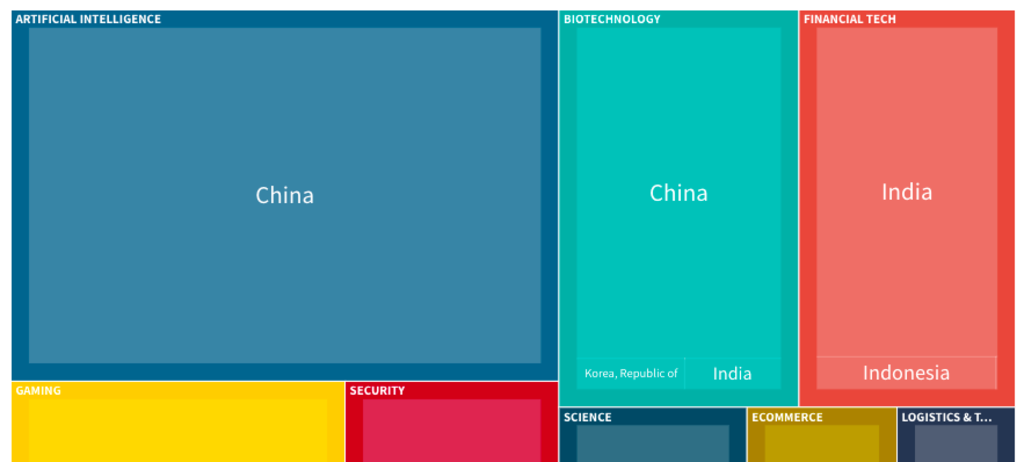Click the GAMING category header
This screenshot has height=462, width=1024.
tap(38, 391)
